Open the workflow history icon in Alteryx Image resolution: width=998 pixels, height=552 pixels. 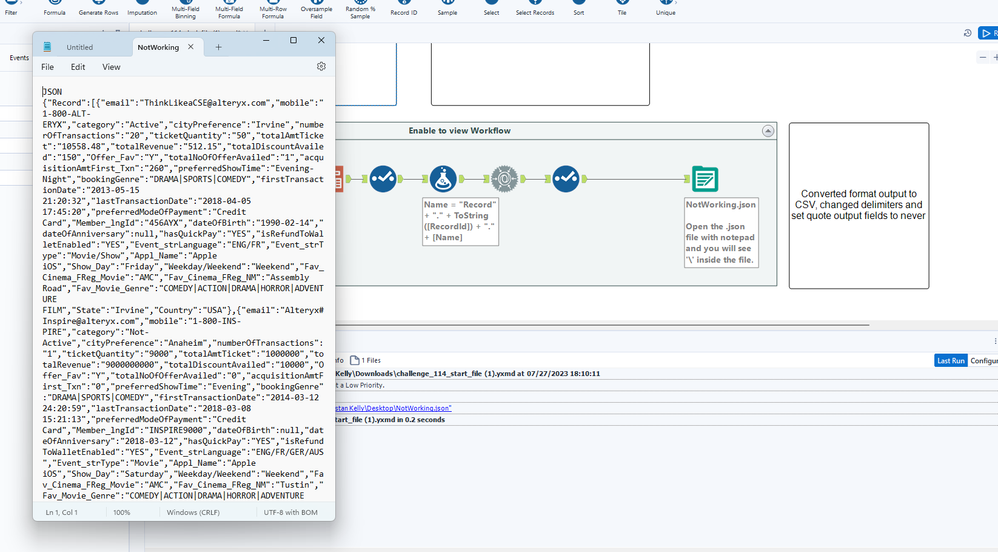point(967,33)
